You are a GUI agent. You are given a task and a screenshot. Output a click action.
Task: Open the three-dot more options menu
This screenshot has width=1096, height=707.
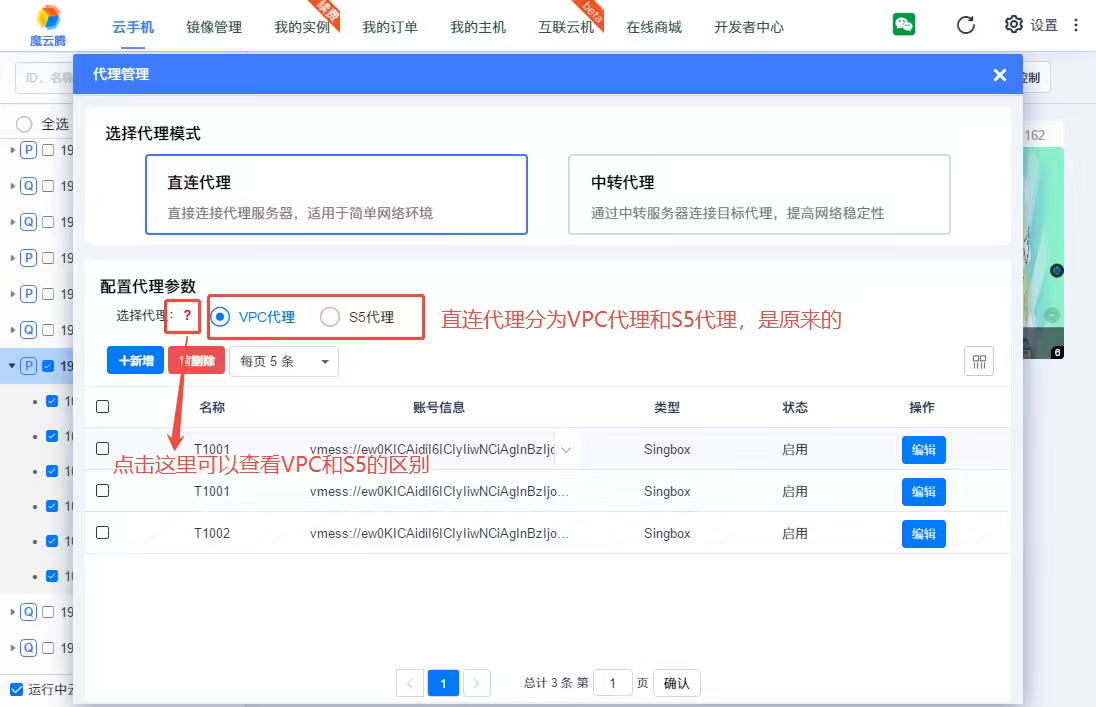click(1077, 25)
